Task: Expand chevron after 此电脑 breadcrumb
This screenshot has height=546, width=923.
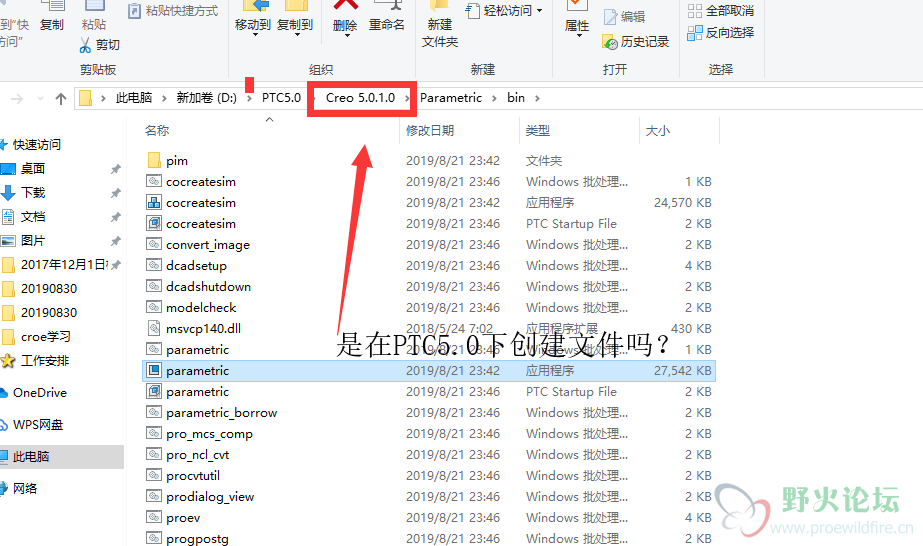Action: (164, 98)
